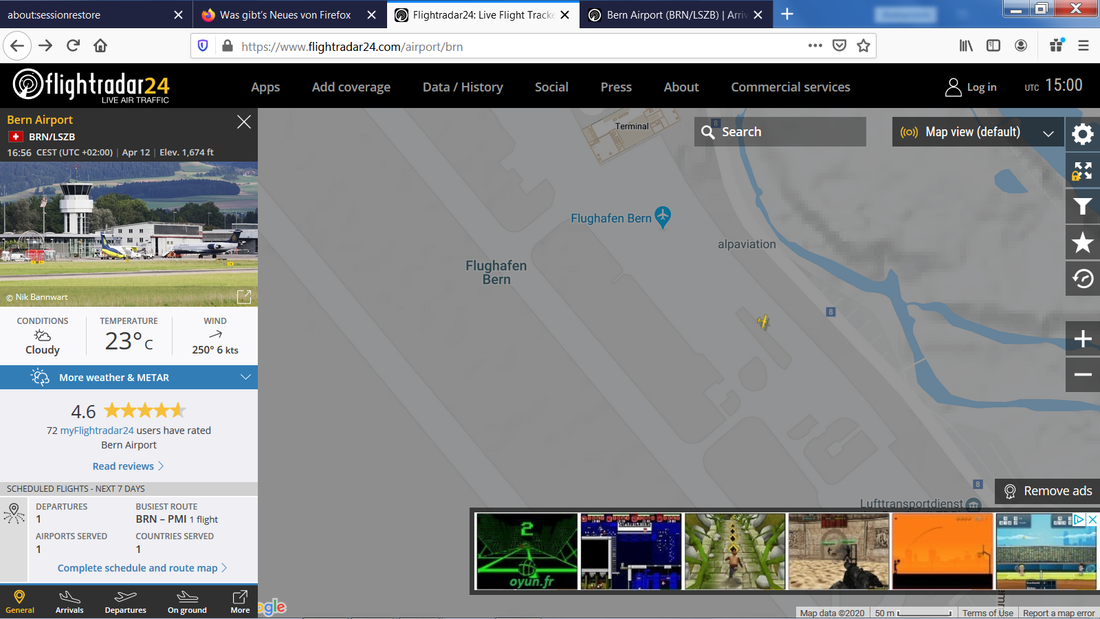The width and height of the screenshot is (1100, 619).
Task: Open the Apps menu
Action: [265, 87]
